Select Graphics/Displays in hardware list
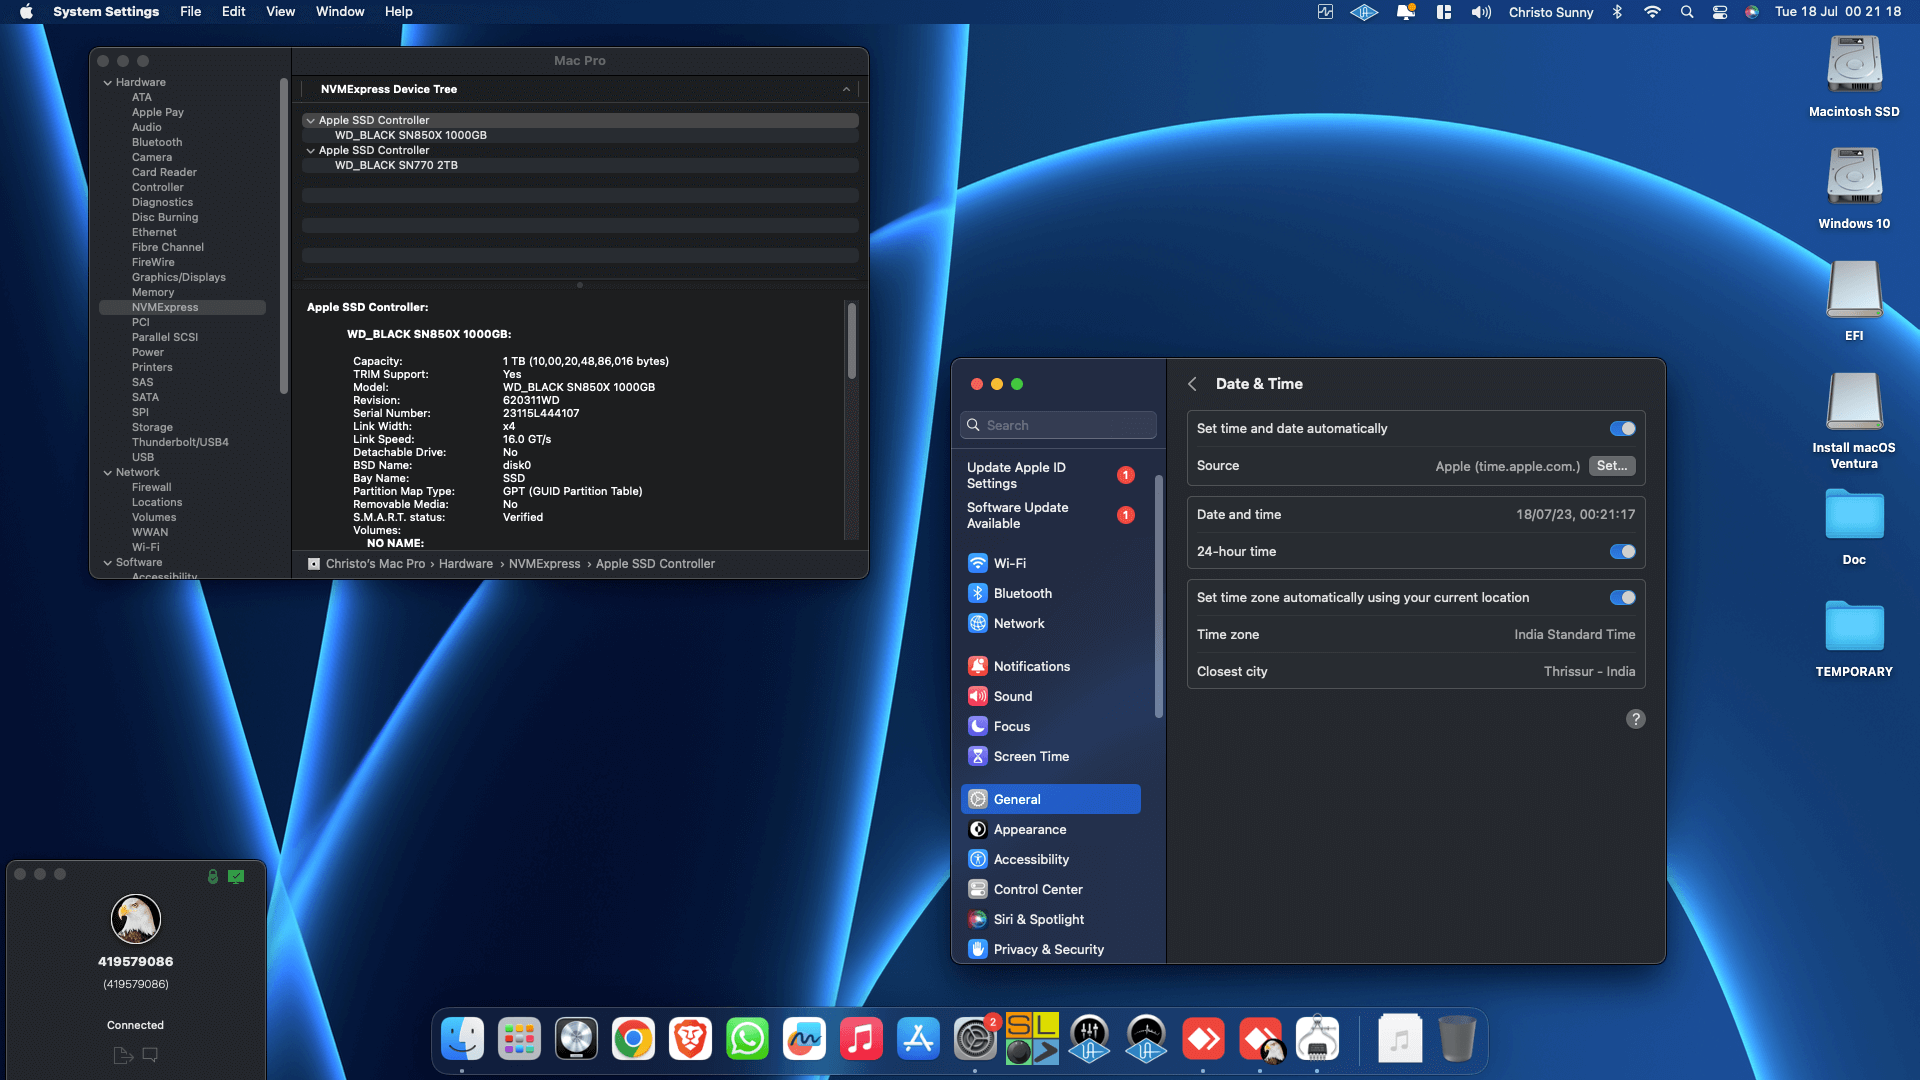This screenshot has height=1080, width=1920. tap(178, 277)
